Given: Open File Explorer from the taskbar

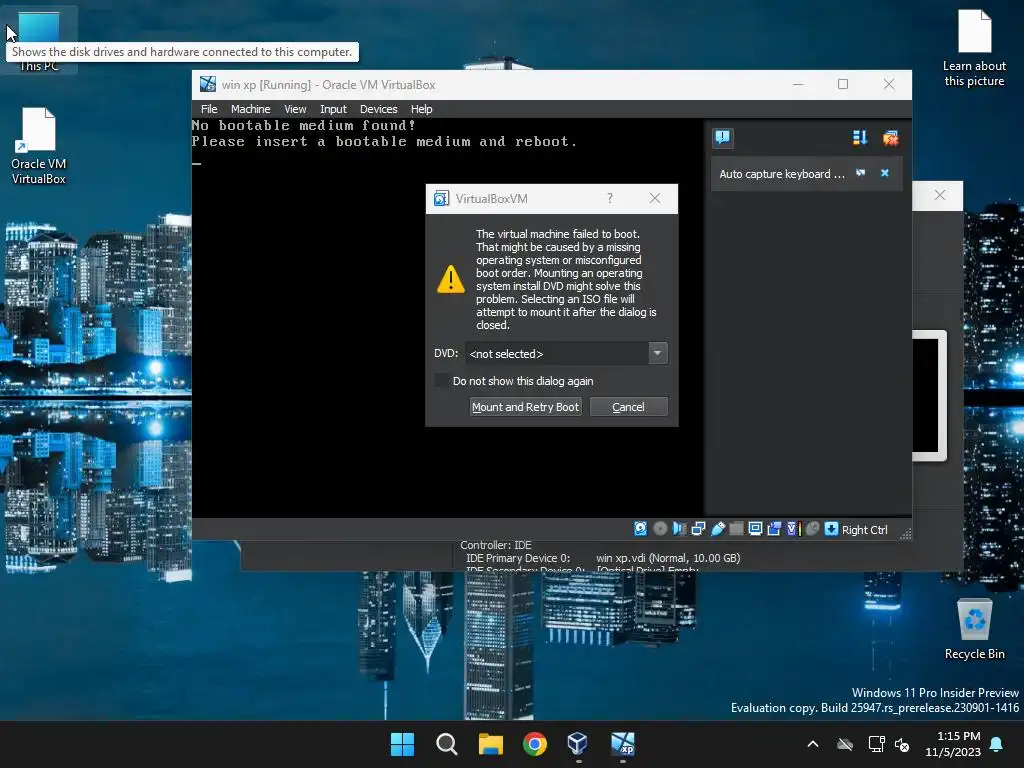Looking at the screenshot, I should click(x=490, y=744).
